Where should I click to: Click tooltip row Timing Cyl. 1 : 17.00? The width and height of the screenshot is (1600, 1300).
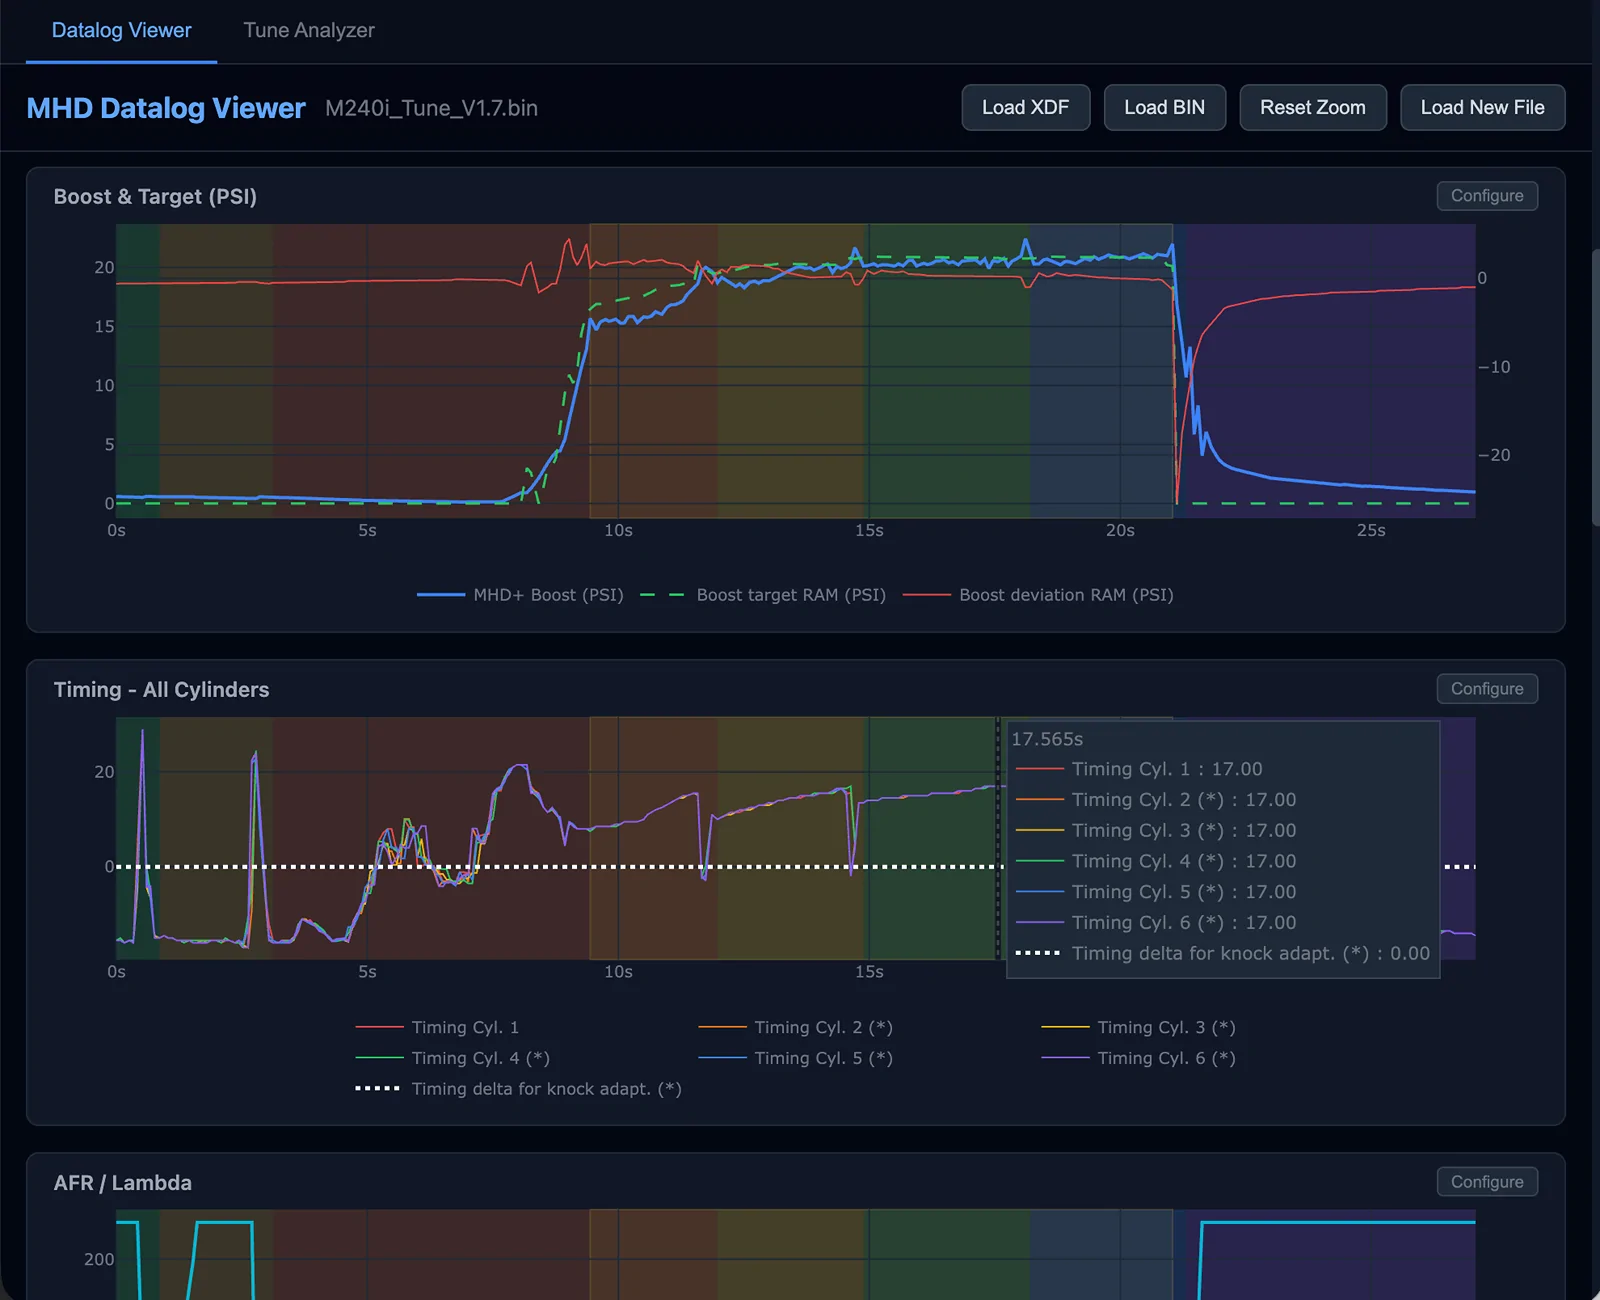tap(1139, 769)
